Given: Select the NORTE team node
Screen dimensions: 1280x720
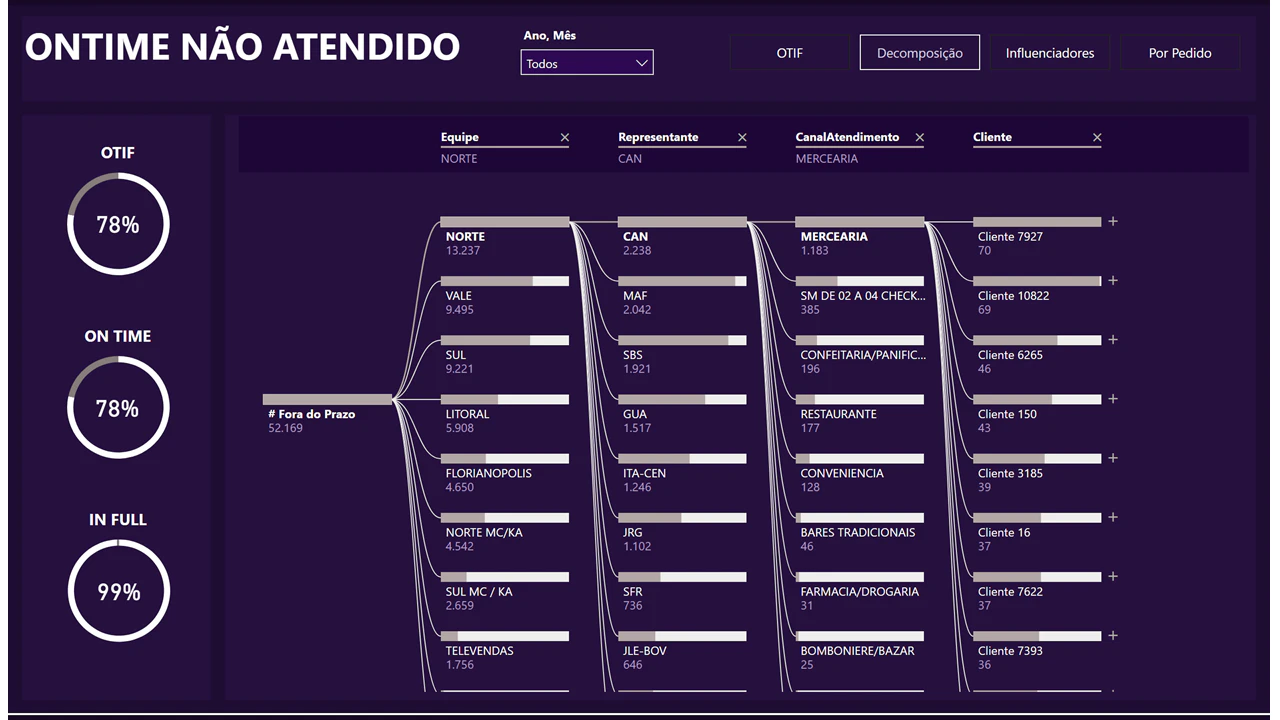Looking at the screenshot, I should pos(505,236).
